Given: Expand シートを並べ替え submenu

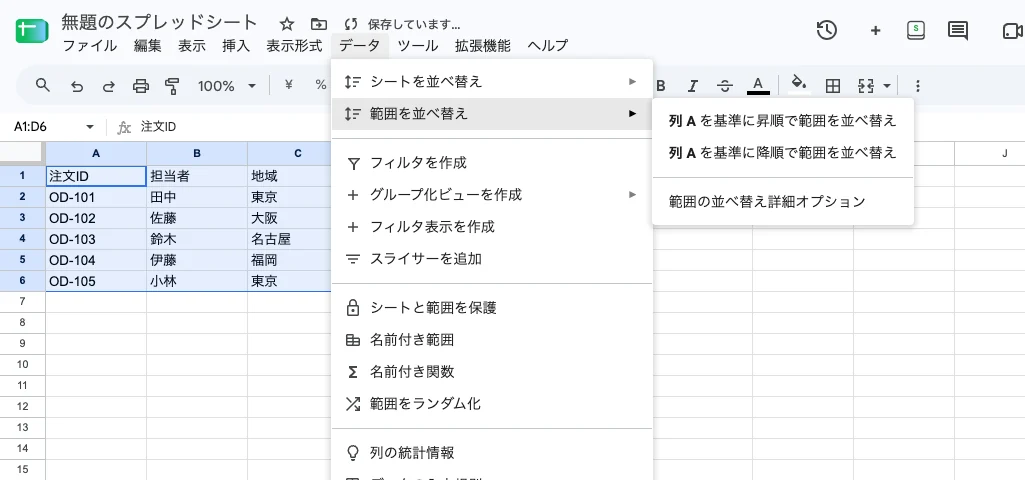Looking at the screenshot, I should pyautogui.click(x=492, y=82).
